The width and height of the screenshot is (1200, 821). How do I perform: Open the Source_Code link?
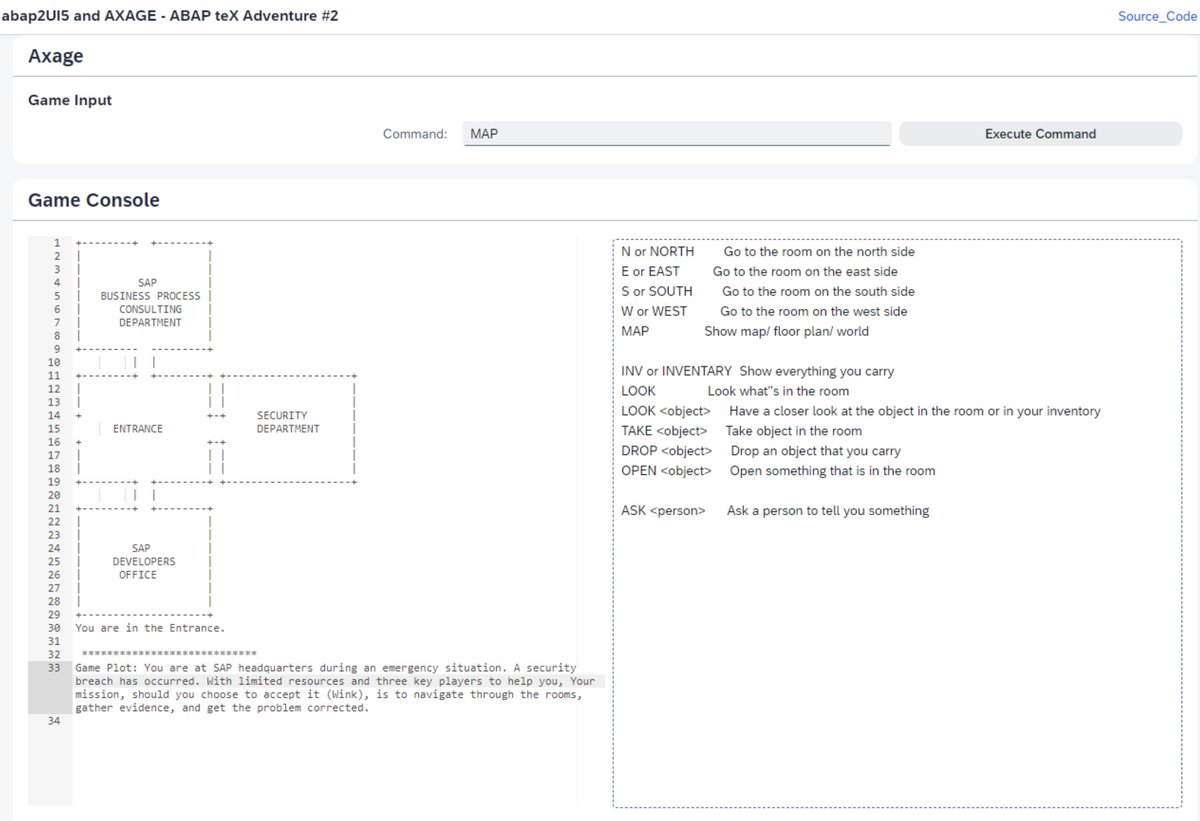tap(1157, 16)
